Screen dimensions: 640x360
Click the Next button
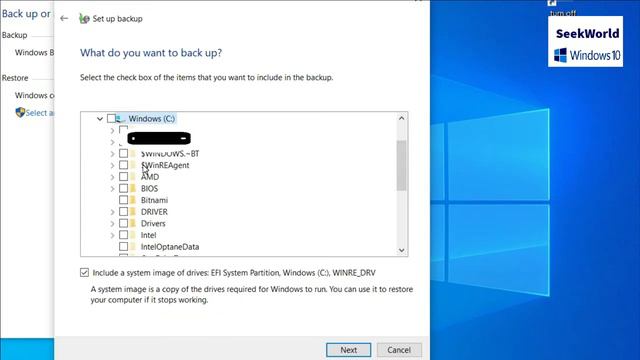click(x=349, y=350)
